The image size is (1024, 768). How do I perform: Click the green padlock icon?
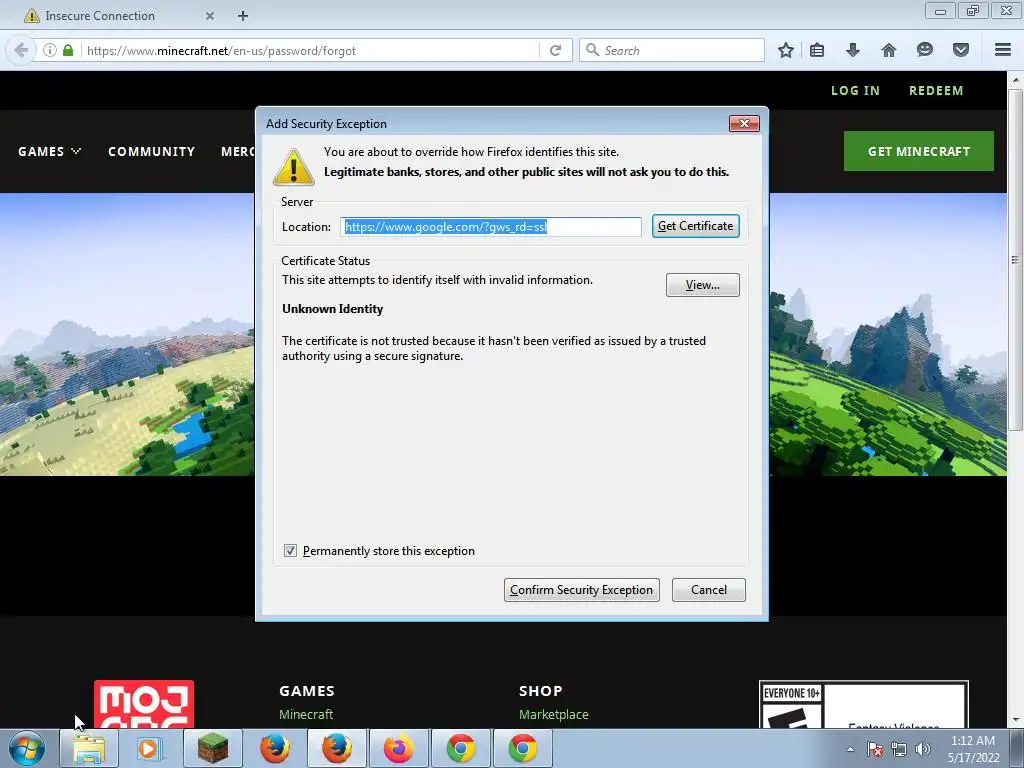(x=68, y=50)
